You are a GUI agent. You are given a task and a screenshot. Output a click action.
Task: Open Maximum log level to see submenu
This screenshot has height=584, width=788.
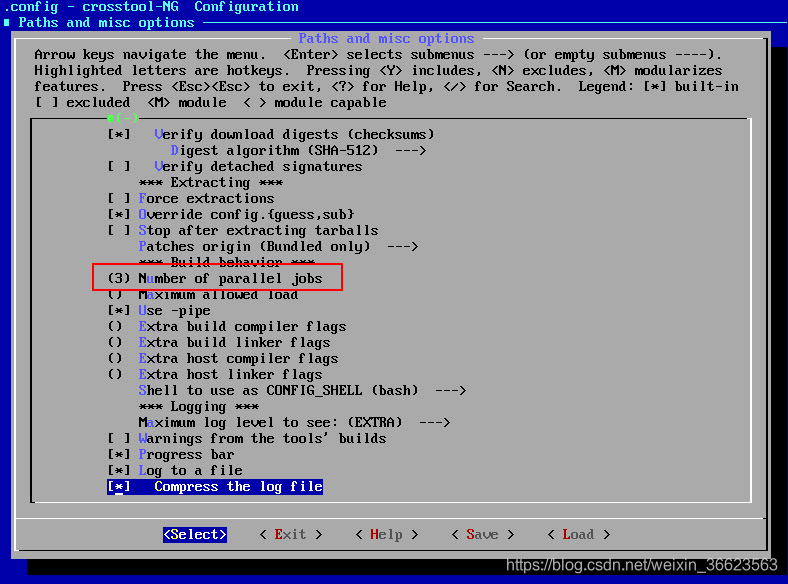[294, 423]
